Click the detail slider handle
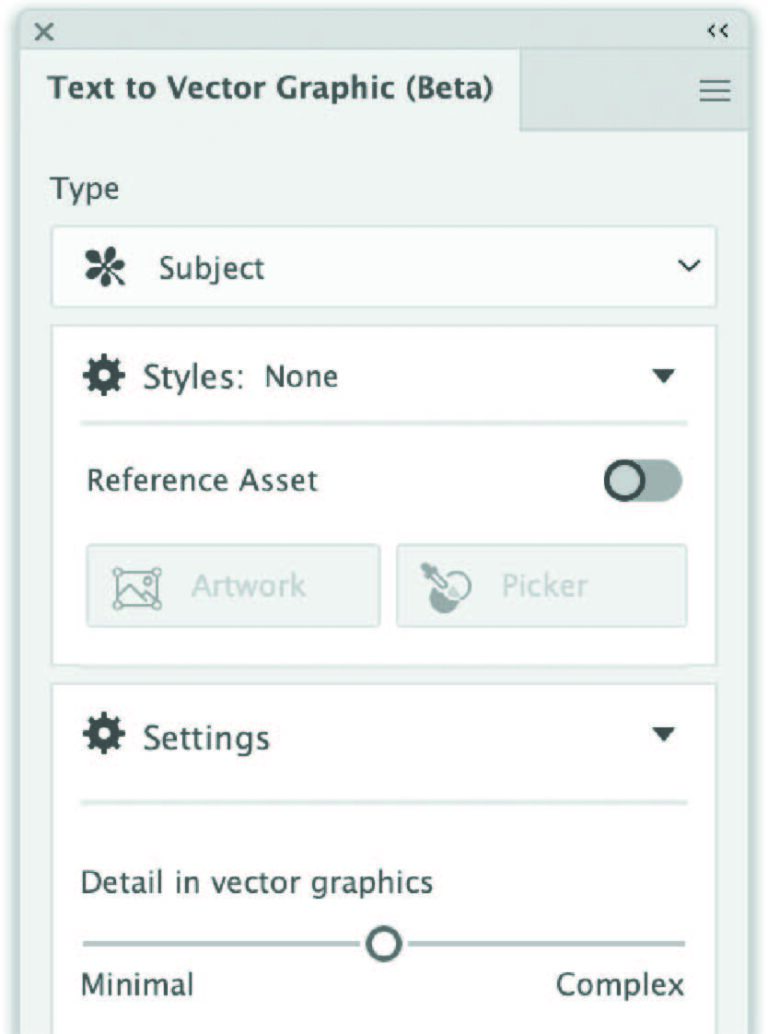768x1034 pixels. [384, 942]
